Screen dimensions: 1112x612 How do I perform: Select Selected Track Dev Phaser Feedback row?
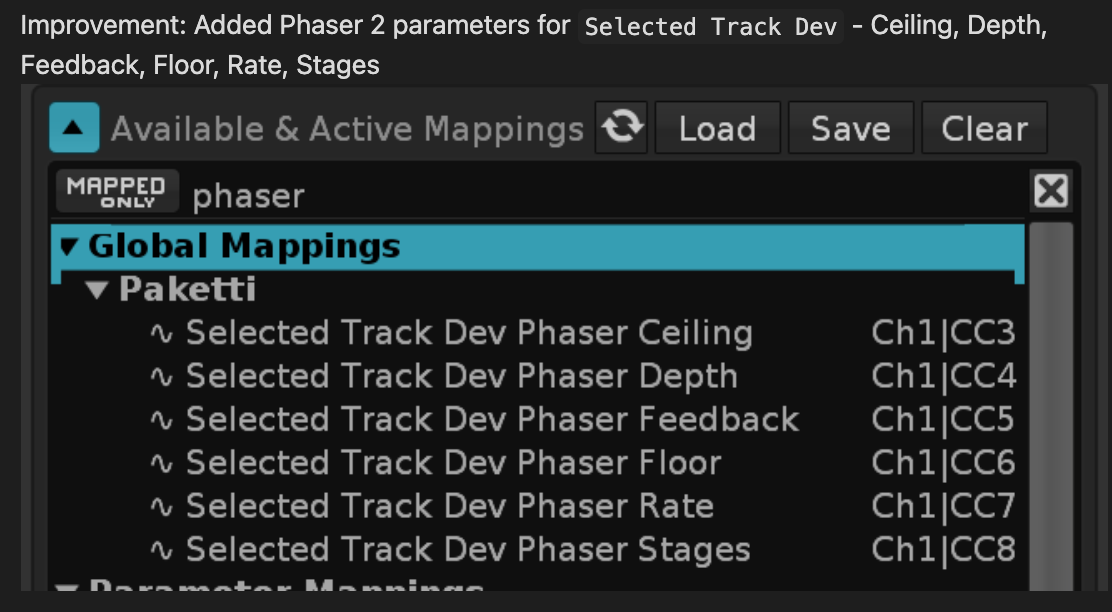tap(538, 420)
